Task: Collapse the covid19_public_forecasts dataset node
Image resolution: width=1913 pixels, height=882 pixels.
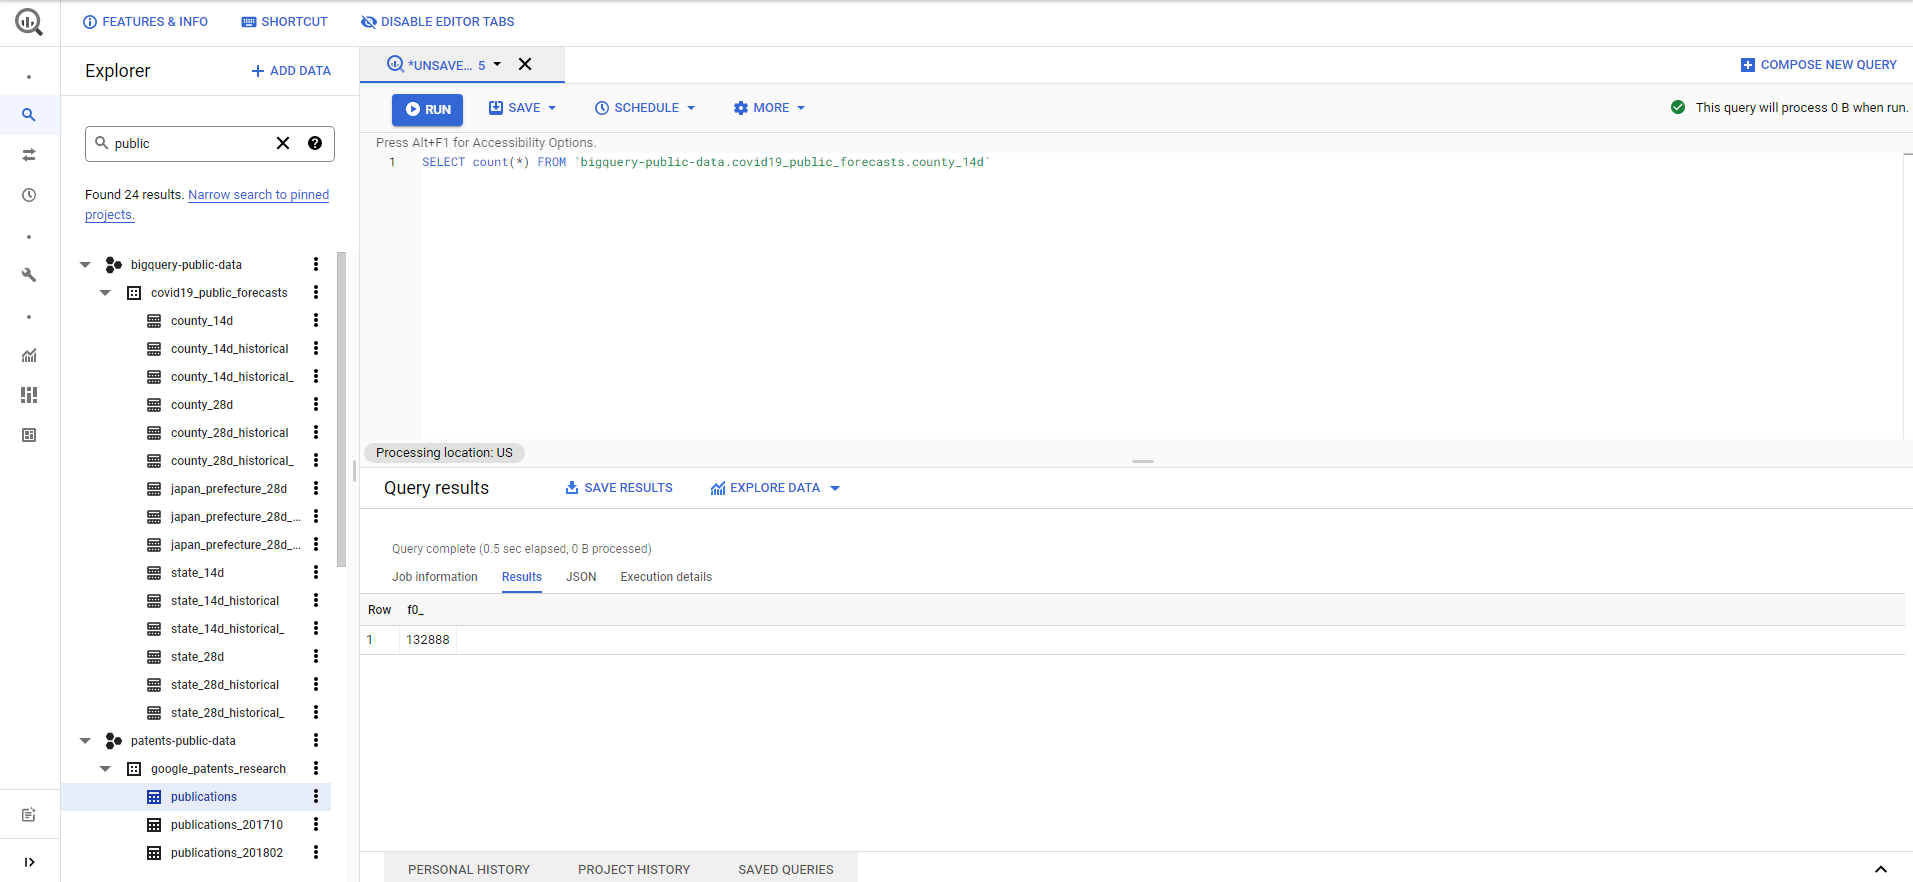Action: [x=105, y=293]
